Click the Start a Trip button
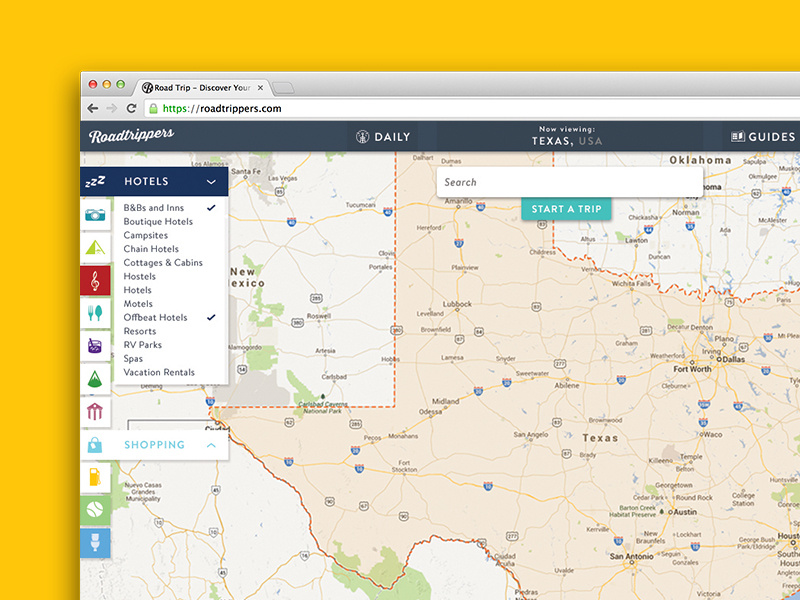 point(566,209)
